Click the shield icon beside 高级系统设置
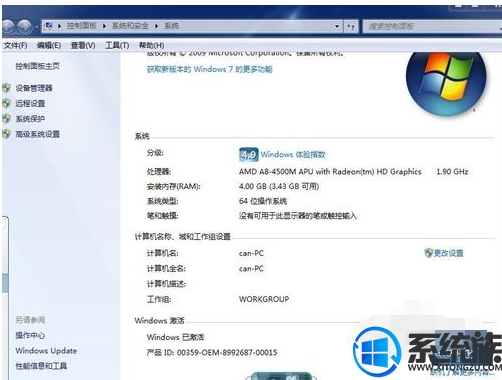Screen dimensions: 502x380 (x=6, y=134)
